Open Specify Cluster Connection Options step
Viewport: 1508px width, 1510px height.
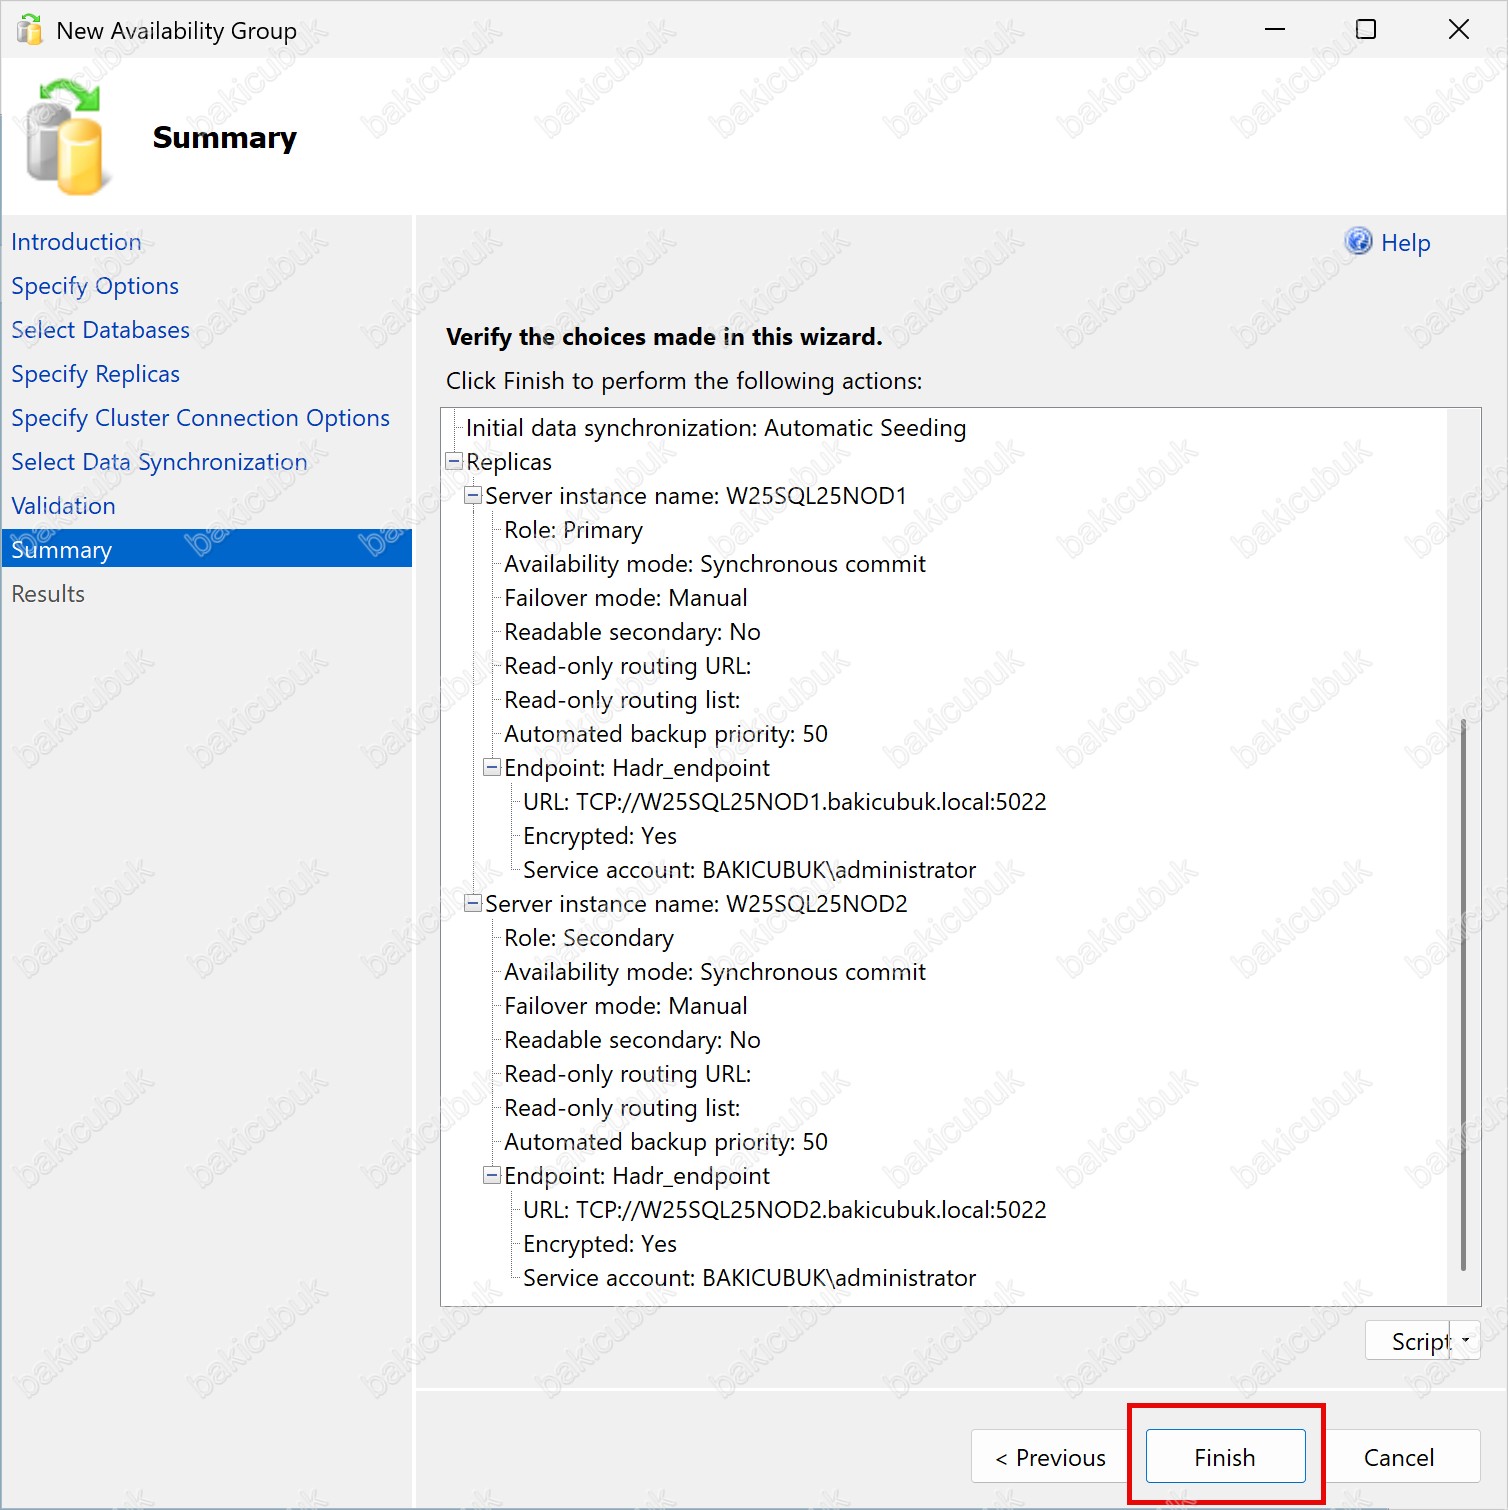coord(200,418)
